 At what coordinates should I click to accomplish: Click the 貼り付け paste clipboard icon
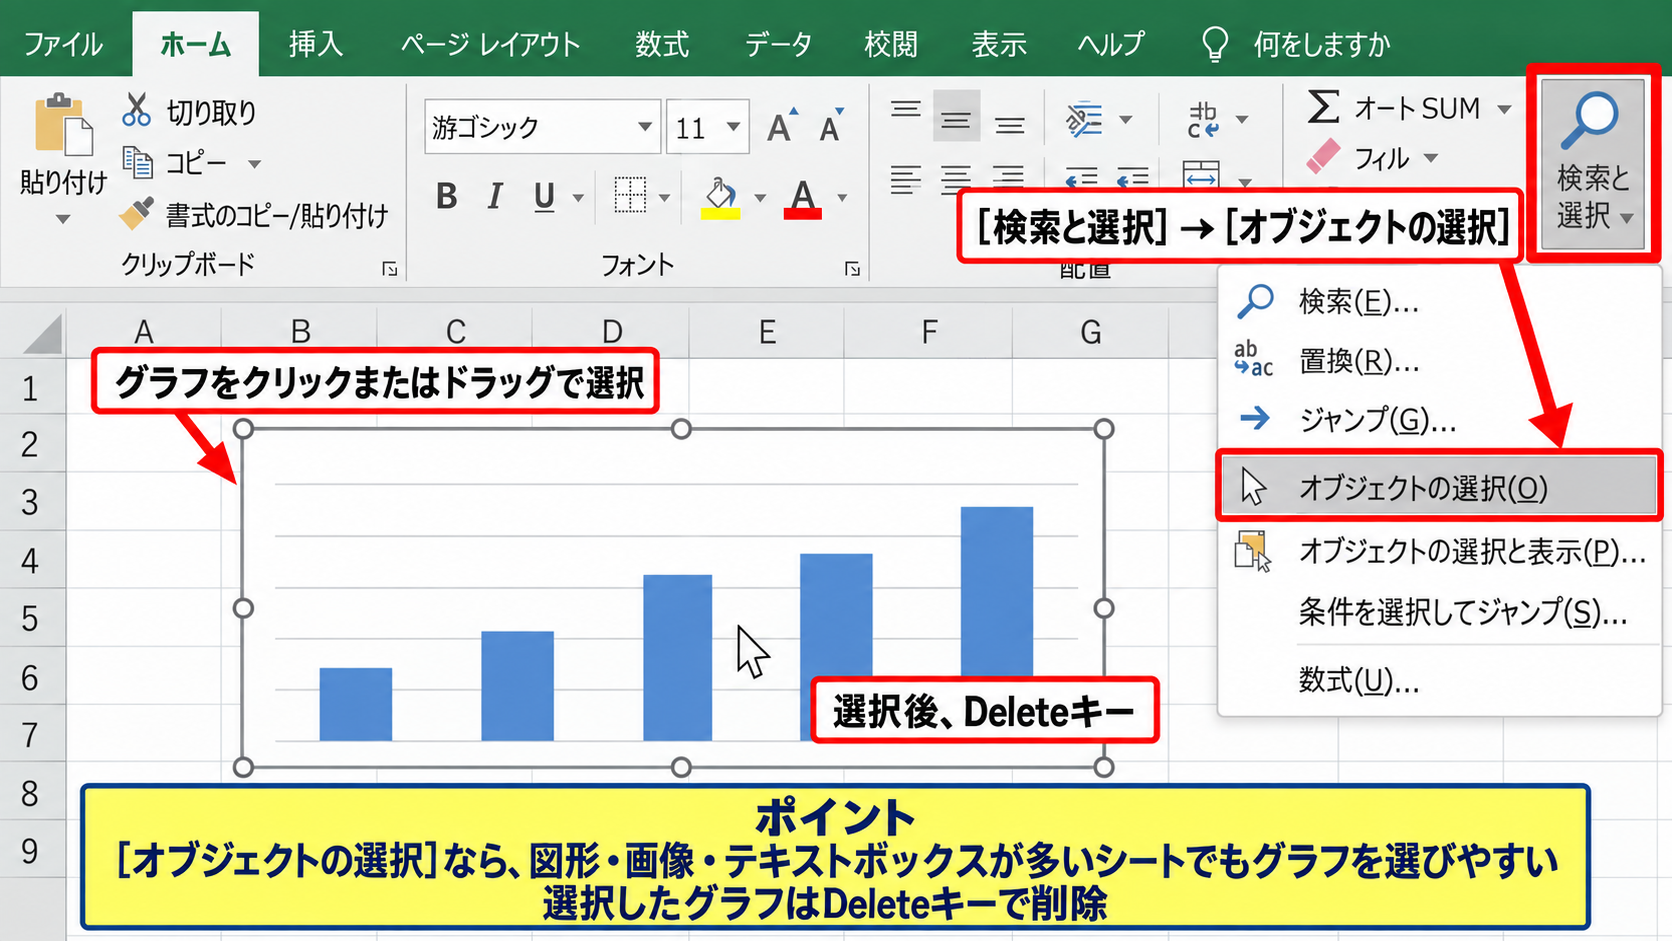pyautogui.click(x=63, y=126)
